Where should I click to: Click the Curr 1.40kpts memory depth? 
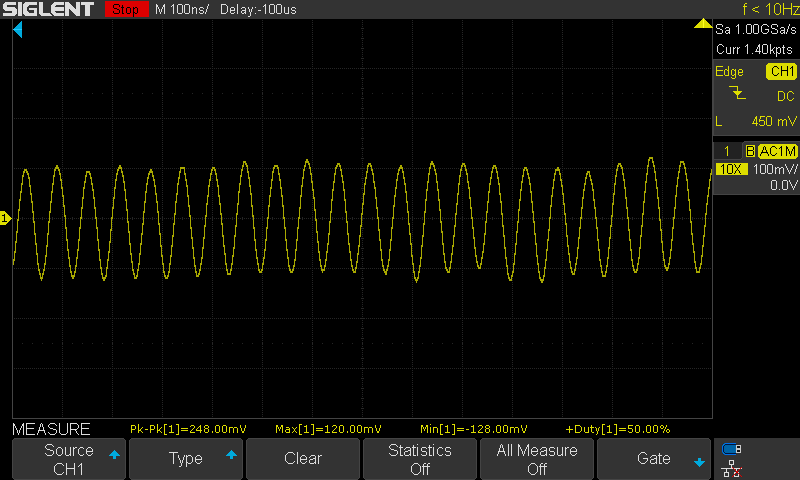pos(754,49)
